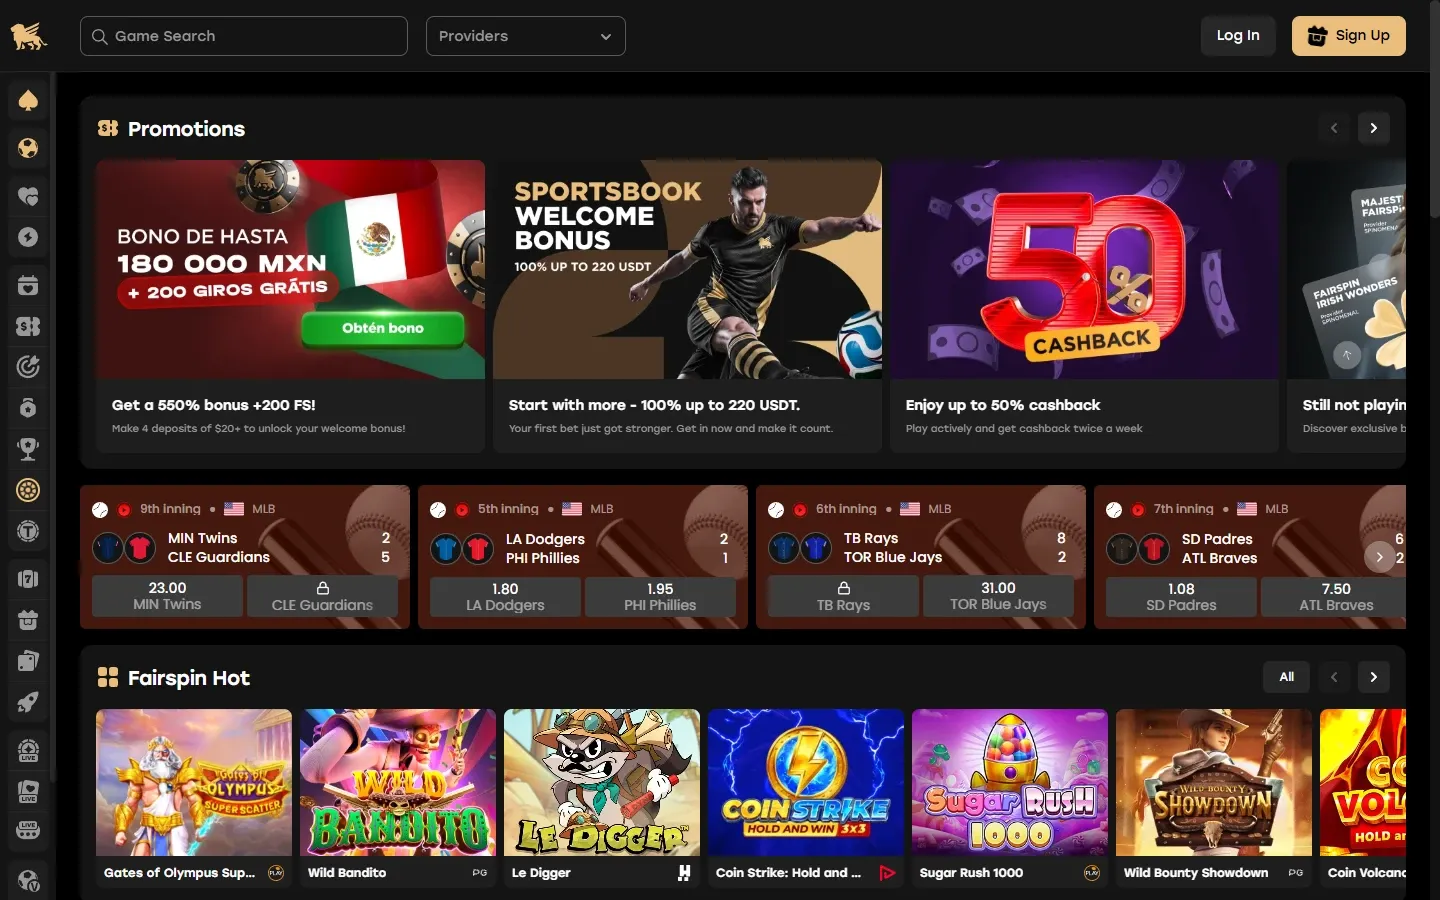Click the Promotions section header icon
The height and width of the screenshot is (900, 1440).
coord(108,128)
